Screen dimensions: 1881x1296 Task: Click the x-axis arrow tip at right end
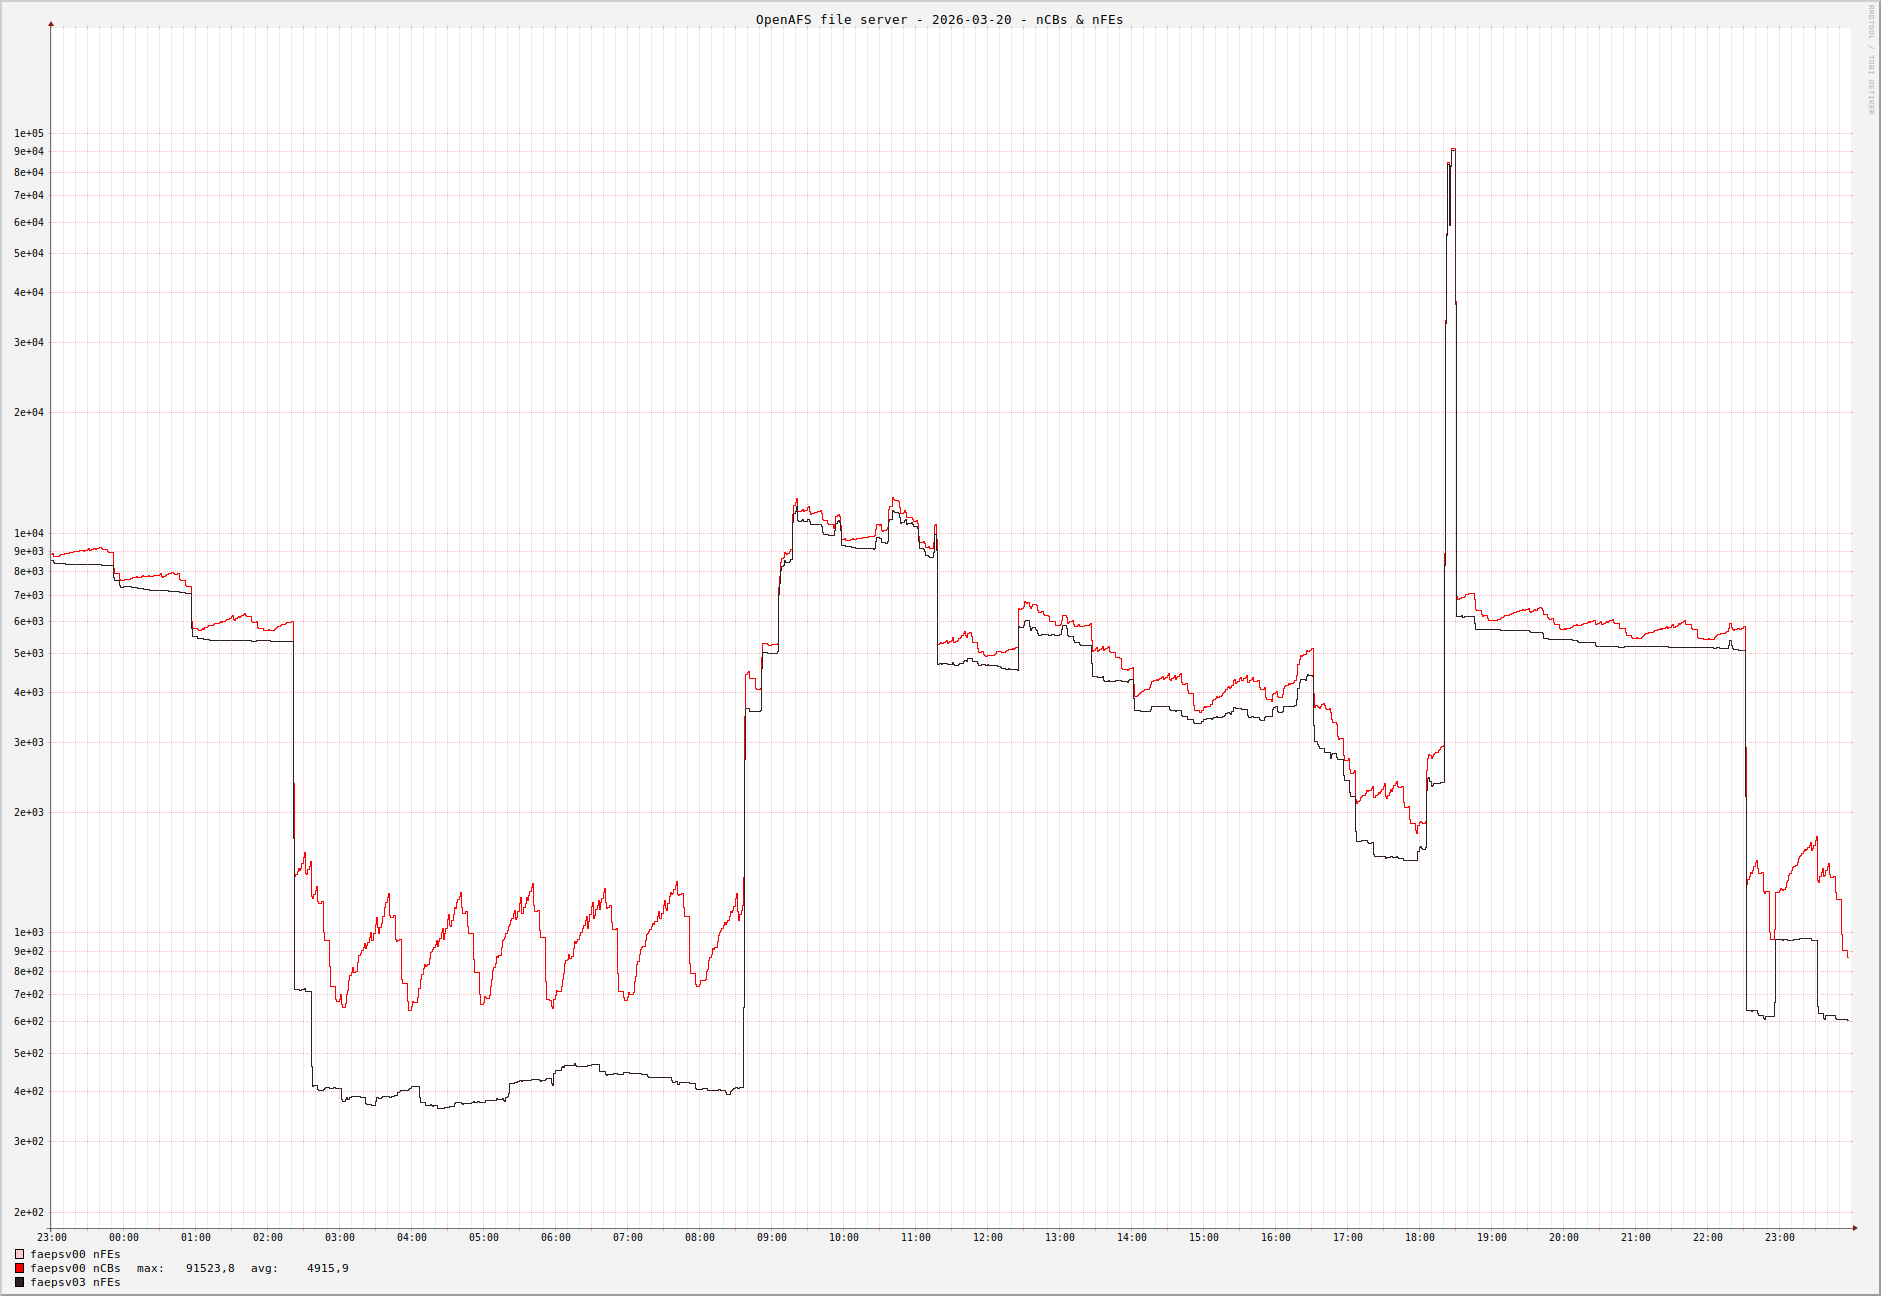pyautogui.click(x=1855, y=1227)
